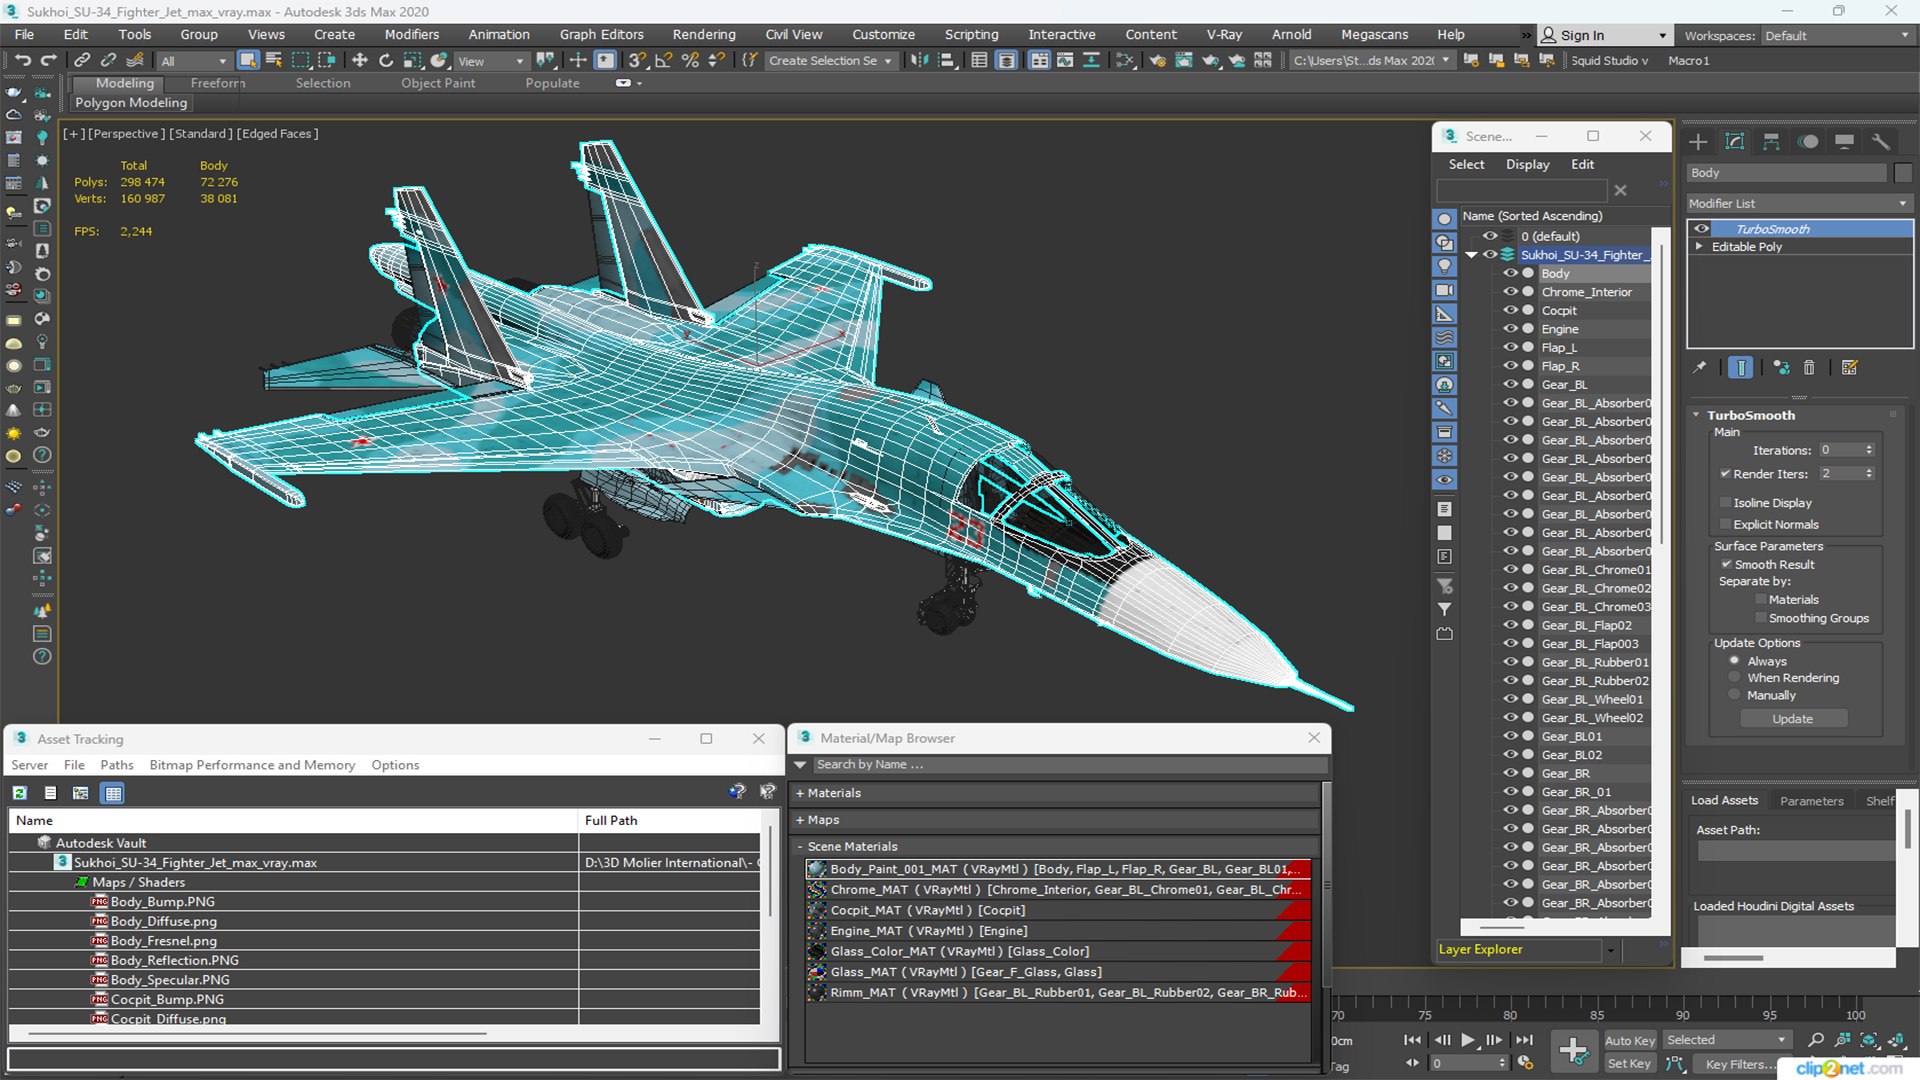The height and width of the screenshot is (1080, 1920).
Task: Choose the Select and Rotate tool
Action: [386, 61]
